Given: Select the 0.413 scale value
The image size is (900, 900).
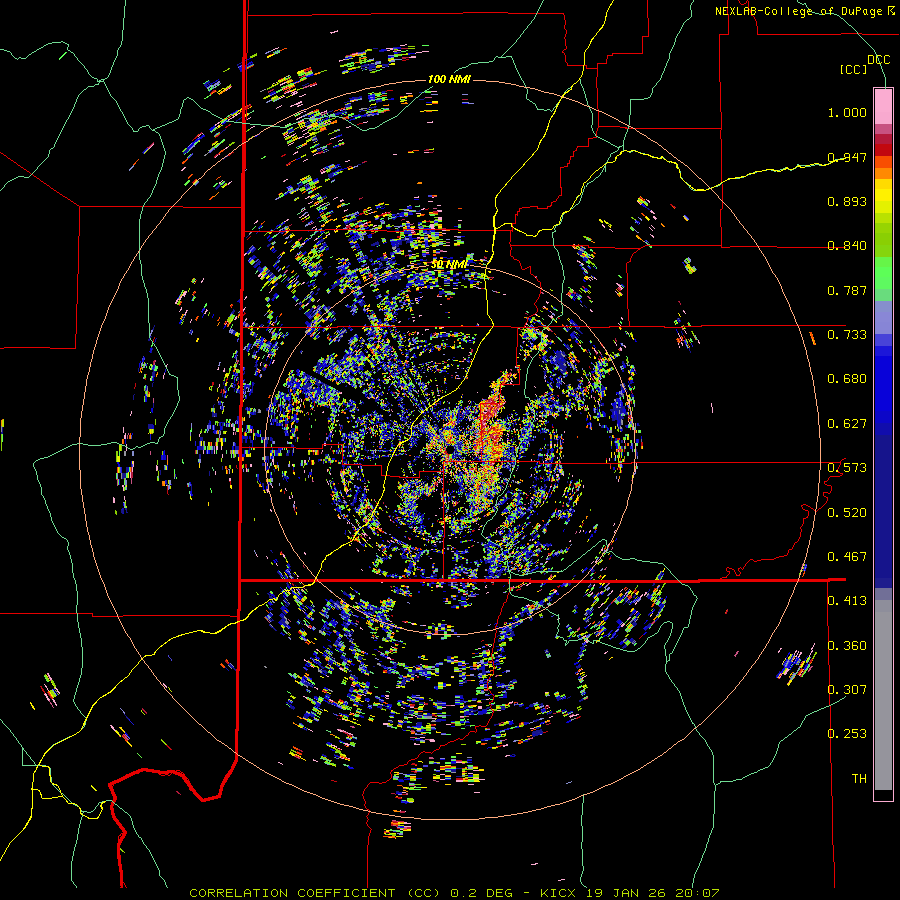Looking at the screenshot, I should click(847, 601).
